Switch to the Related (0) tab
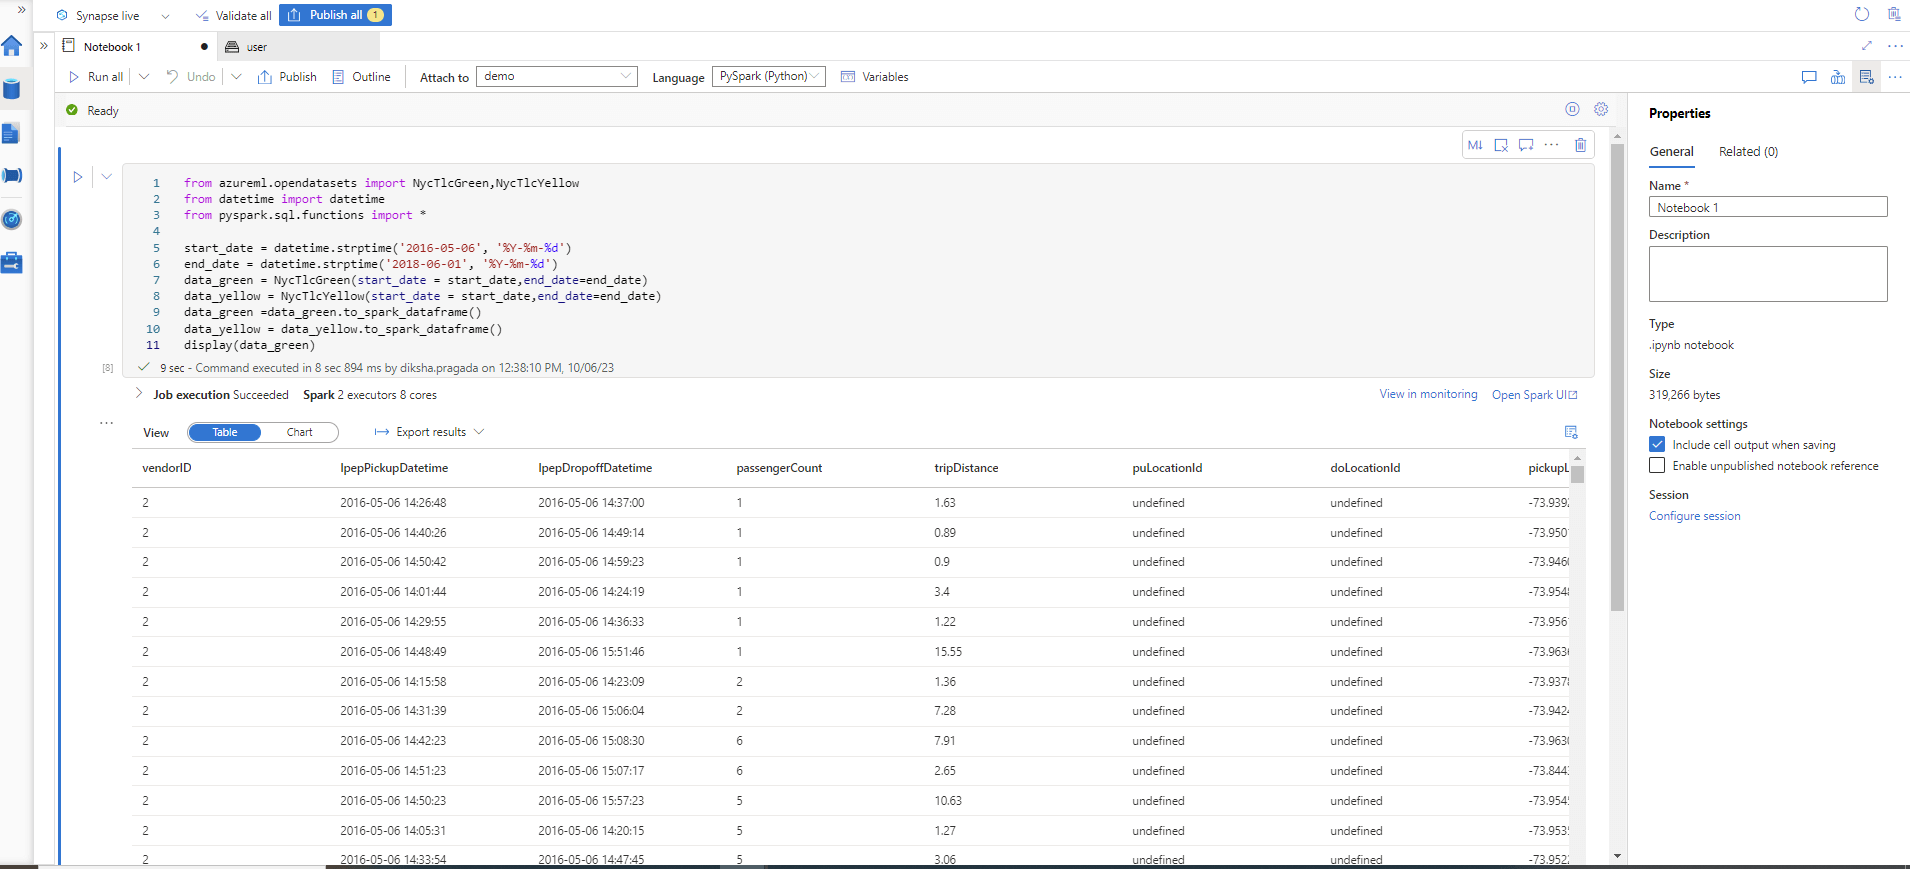The image size is (1910, 869). 1748,152
